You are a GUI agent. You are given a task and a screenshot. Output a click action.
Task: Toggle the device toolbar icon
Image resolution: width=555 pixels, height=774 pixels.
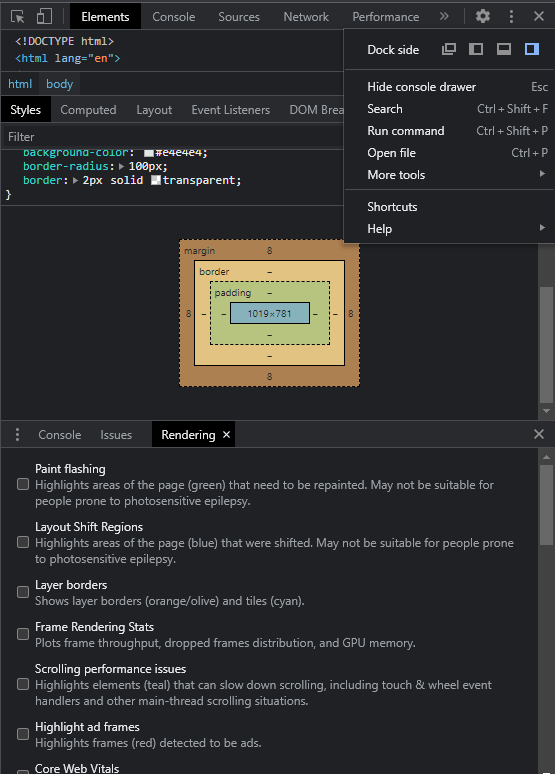pyautogui.click(x=44, y=16)
